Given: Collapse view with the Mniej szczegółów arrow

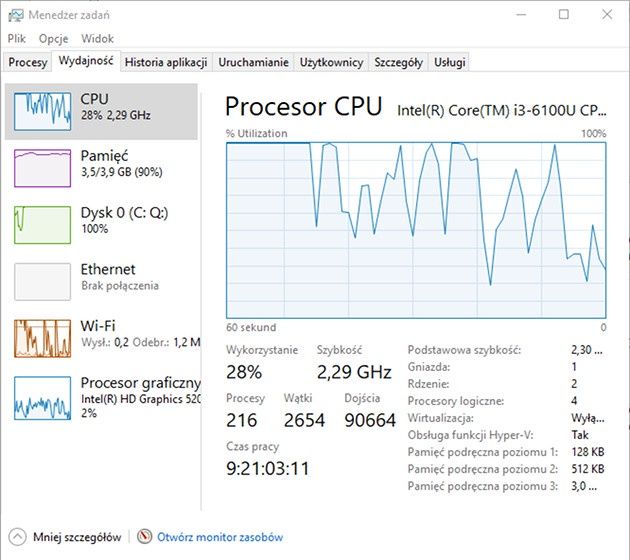Looking at the screenshot, I should point(17,537).
